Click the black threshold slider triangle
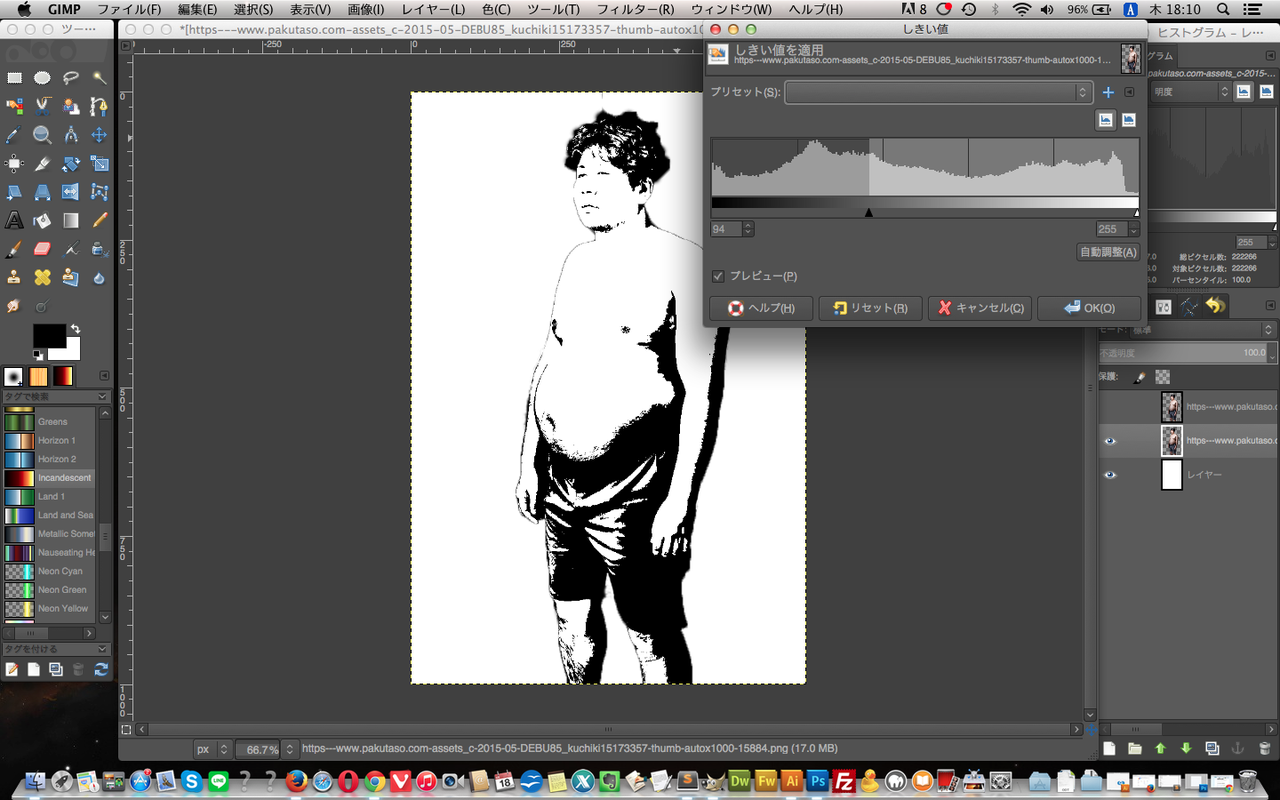This screenshot has width=1280, height=800. coord(869,213)
